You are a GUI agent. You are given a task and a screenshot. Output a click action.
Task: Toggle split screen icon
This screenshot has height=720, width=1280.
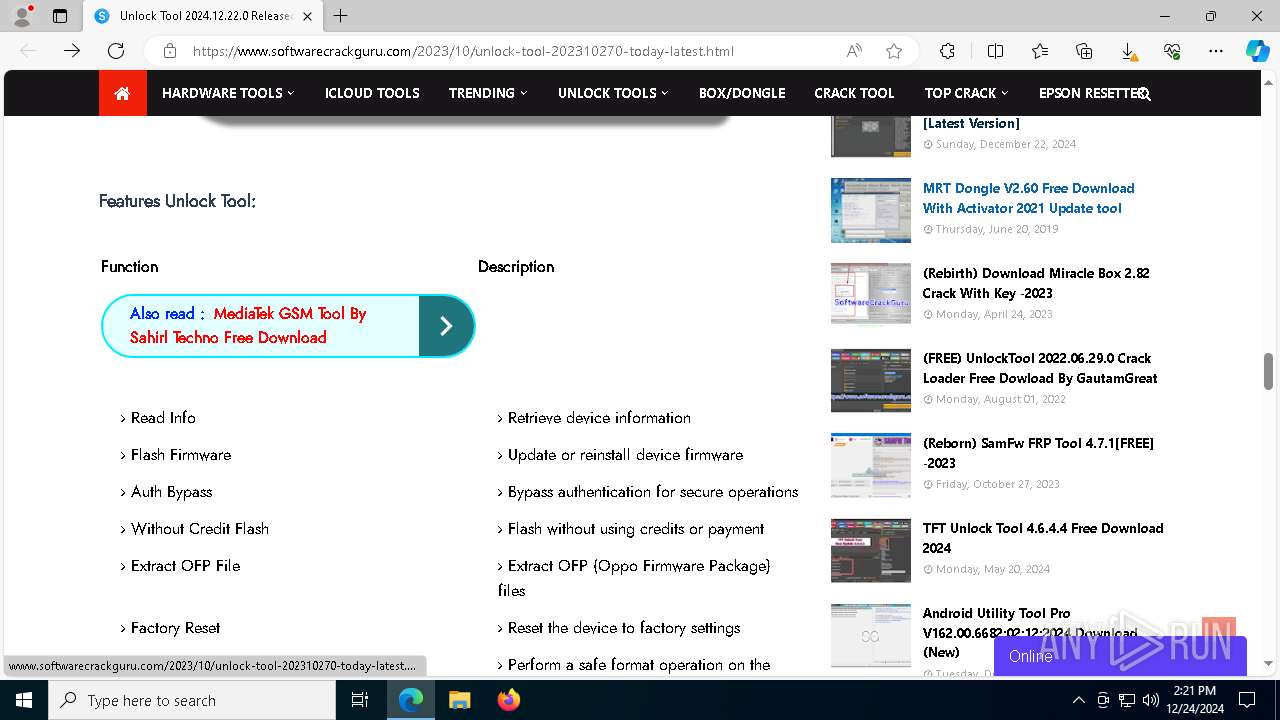995,51
